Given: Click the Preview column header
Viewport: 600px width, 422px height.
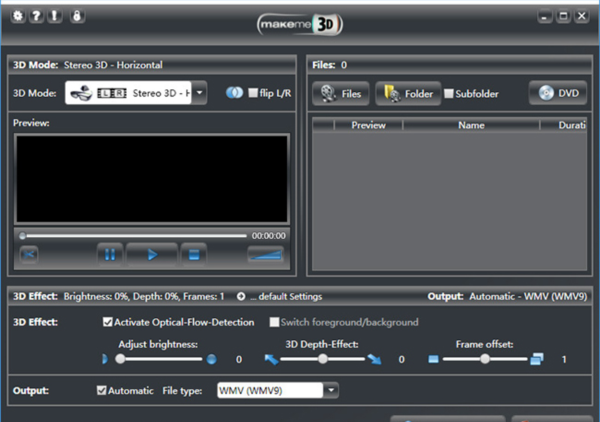Looking at the screenshot, I should point(368,125).
